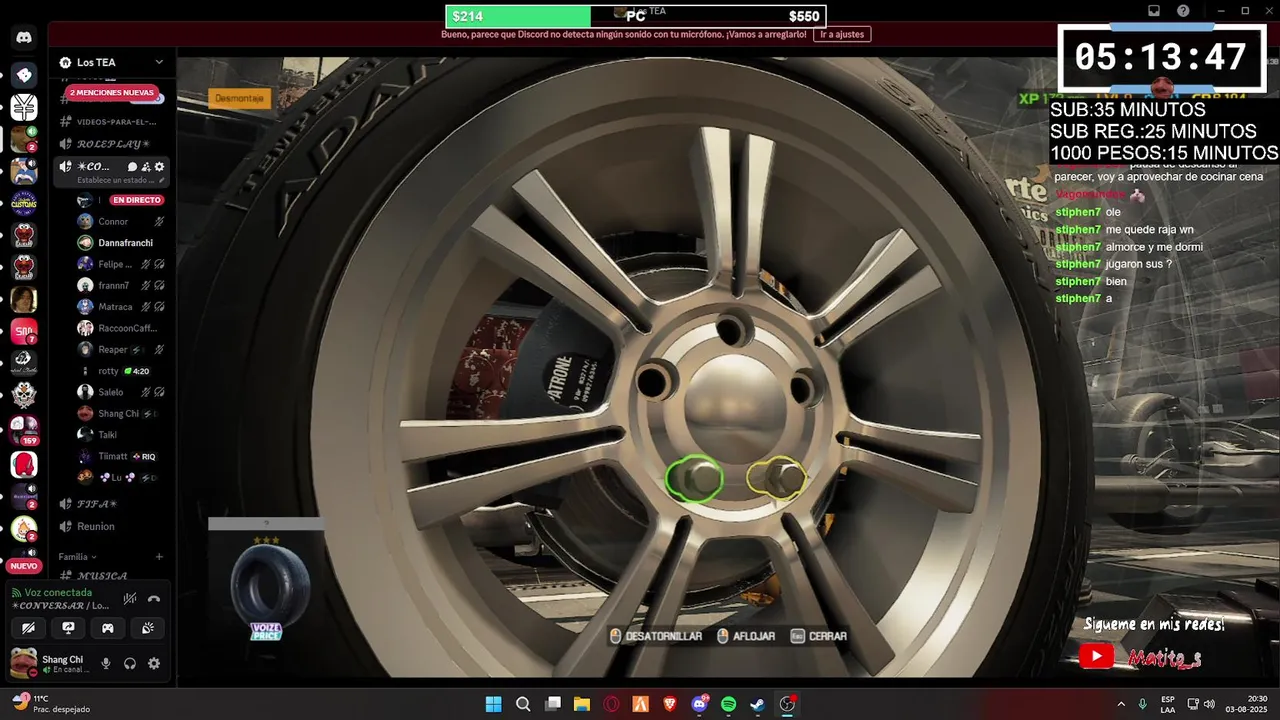
Task: Open Discord help question mark icon
Action: point(1183,11)
